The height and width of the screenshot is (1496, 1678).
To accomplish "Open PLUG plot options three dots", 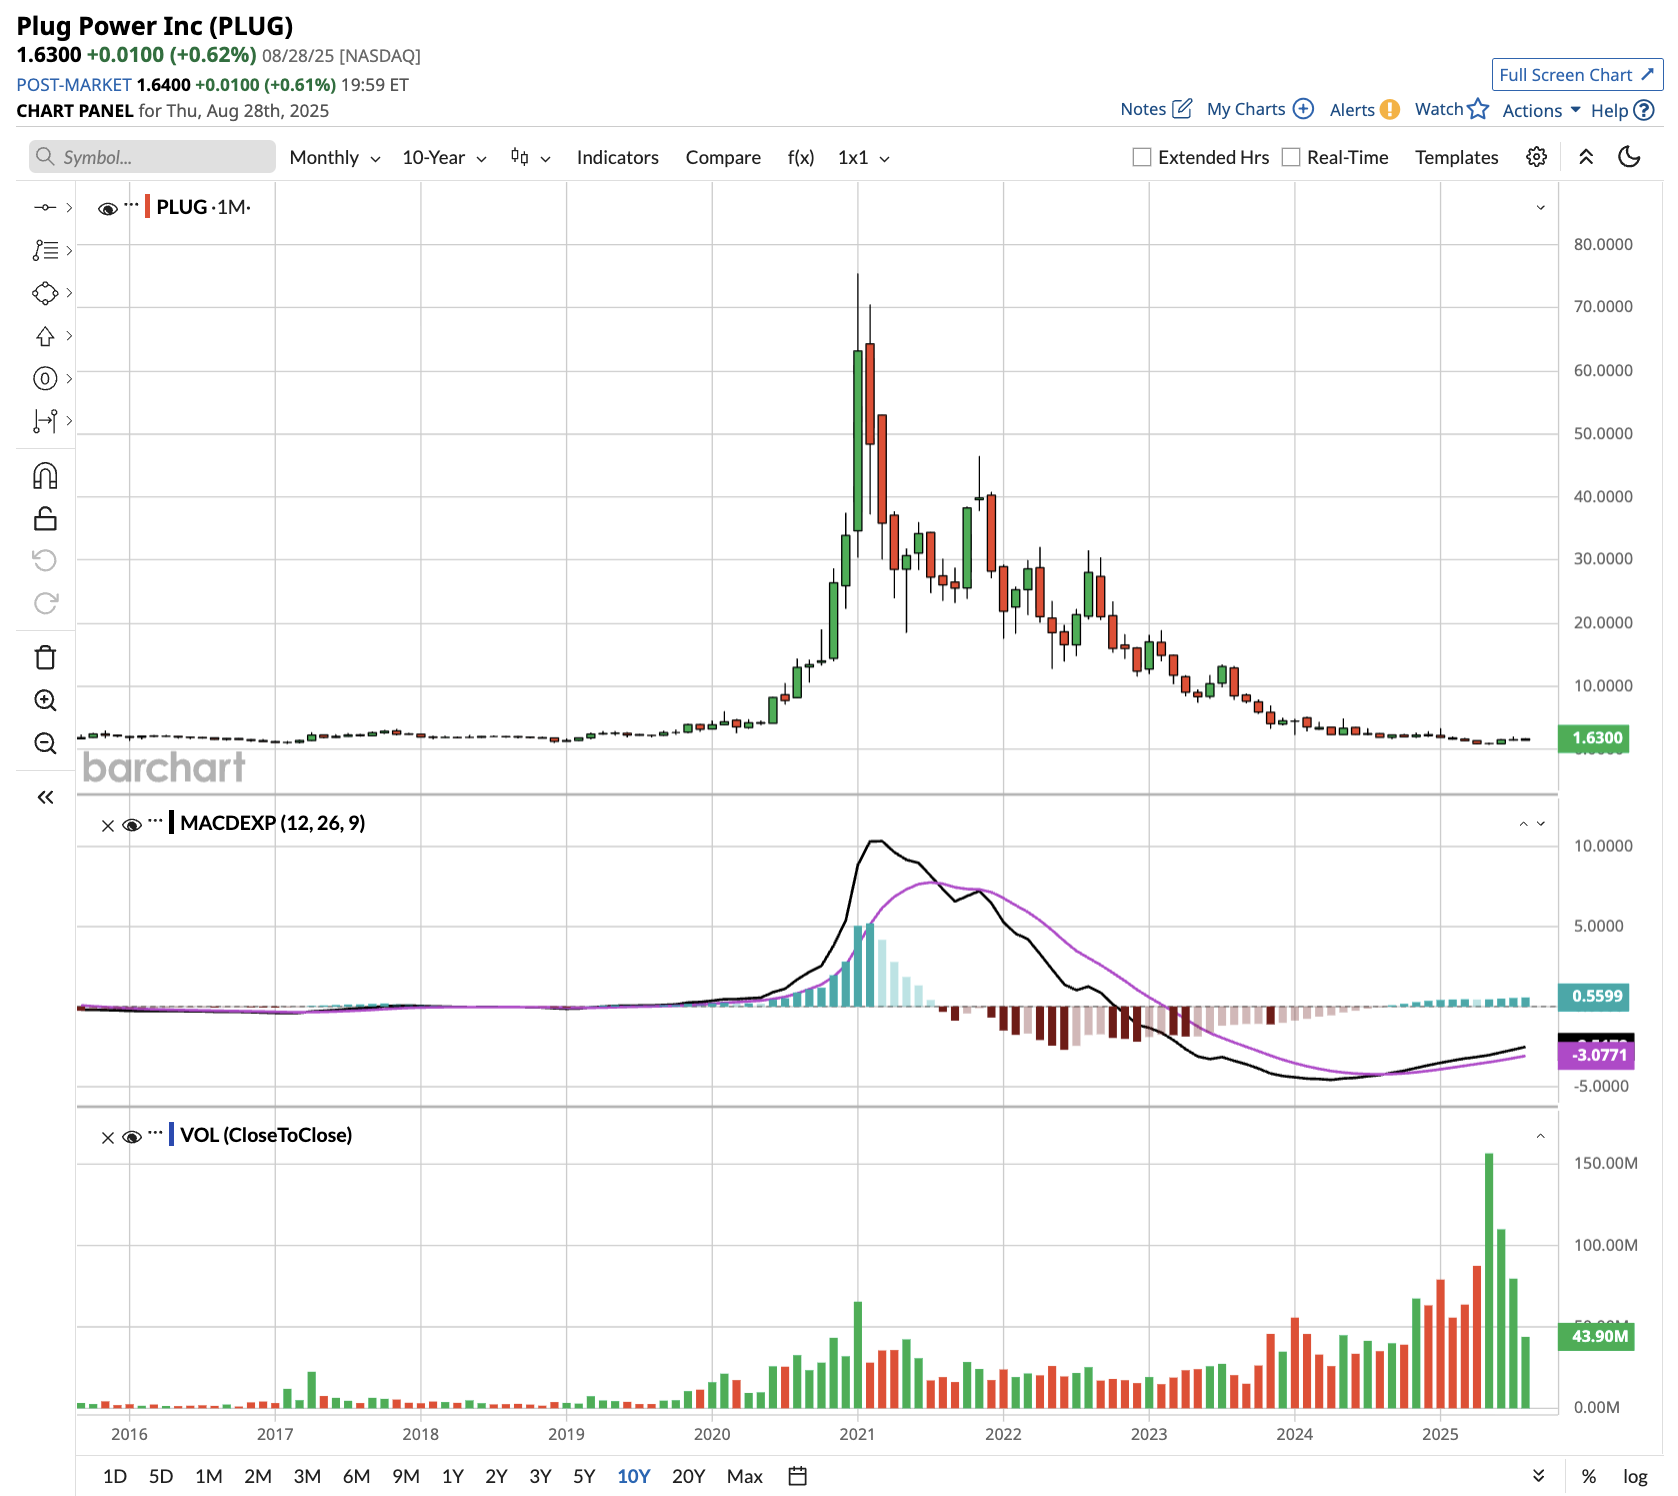I will point(132,204).
